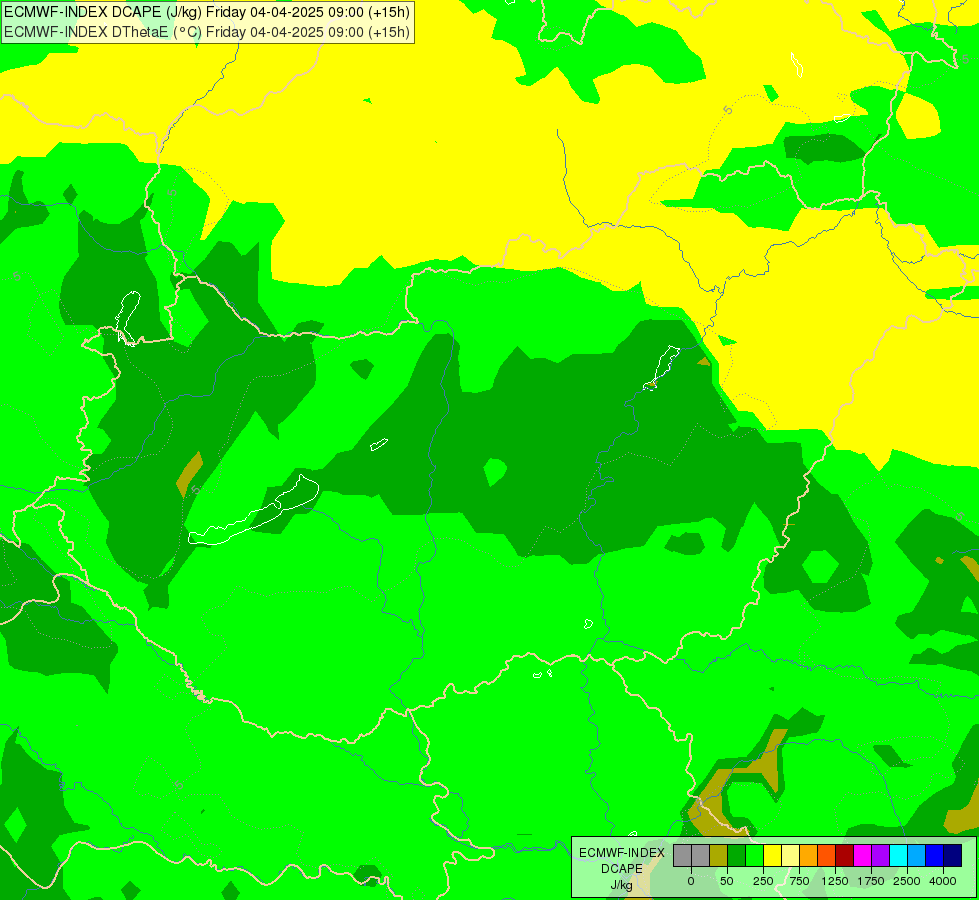
Task: Click the bright green legend swatch
Action: 754,856
